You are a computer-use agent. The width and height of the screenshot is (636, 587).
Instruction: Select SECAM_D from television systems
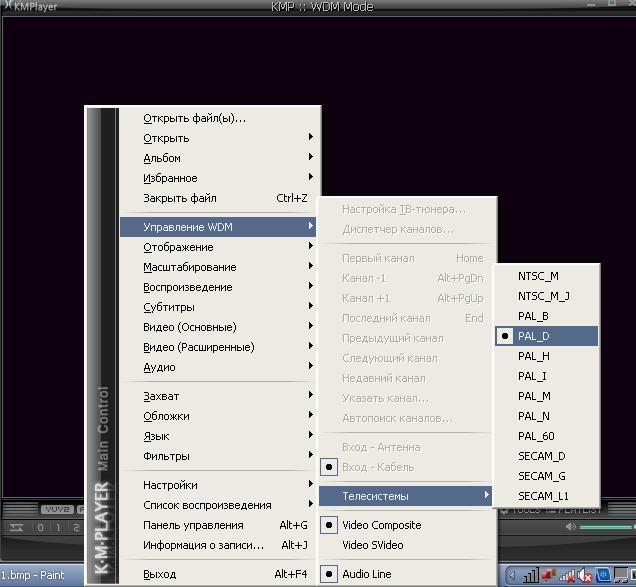pos(541,456)
